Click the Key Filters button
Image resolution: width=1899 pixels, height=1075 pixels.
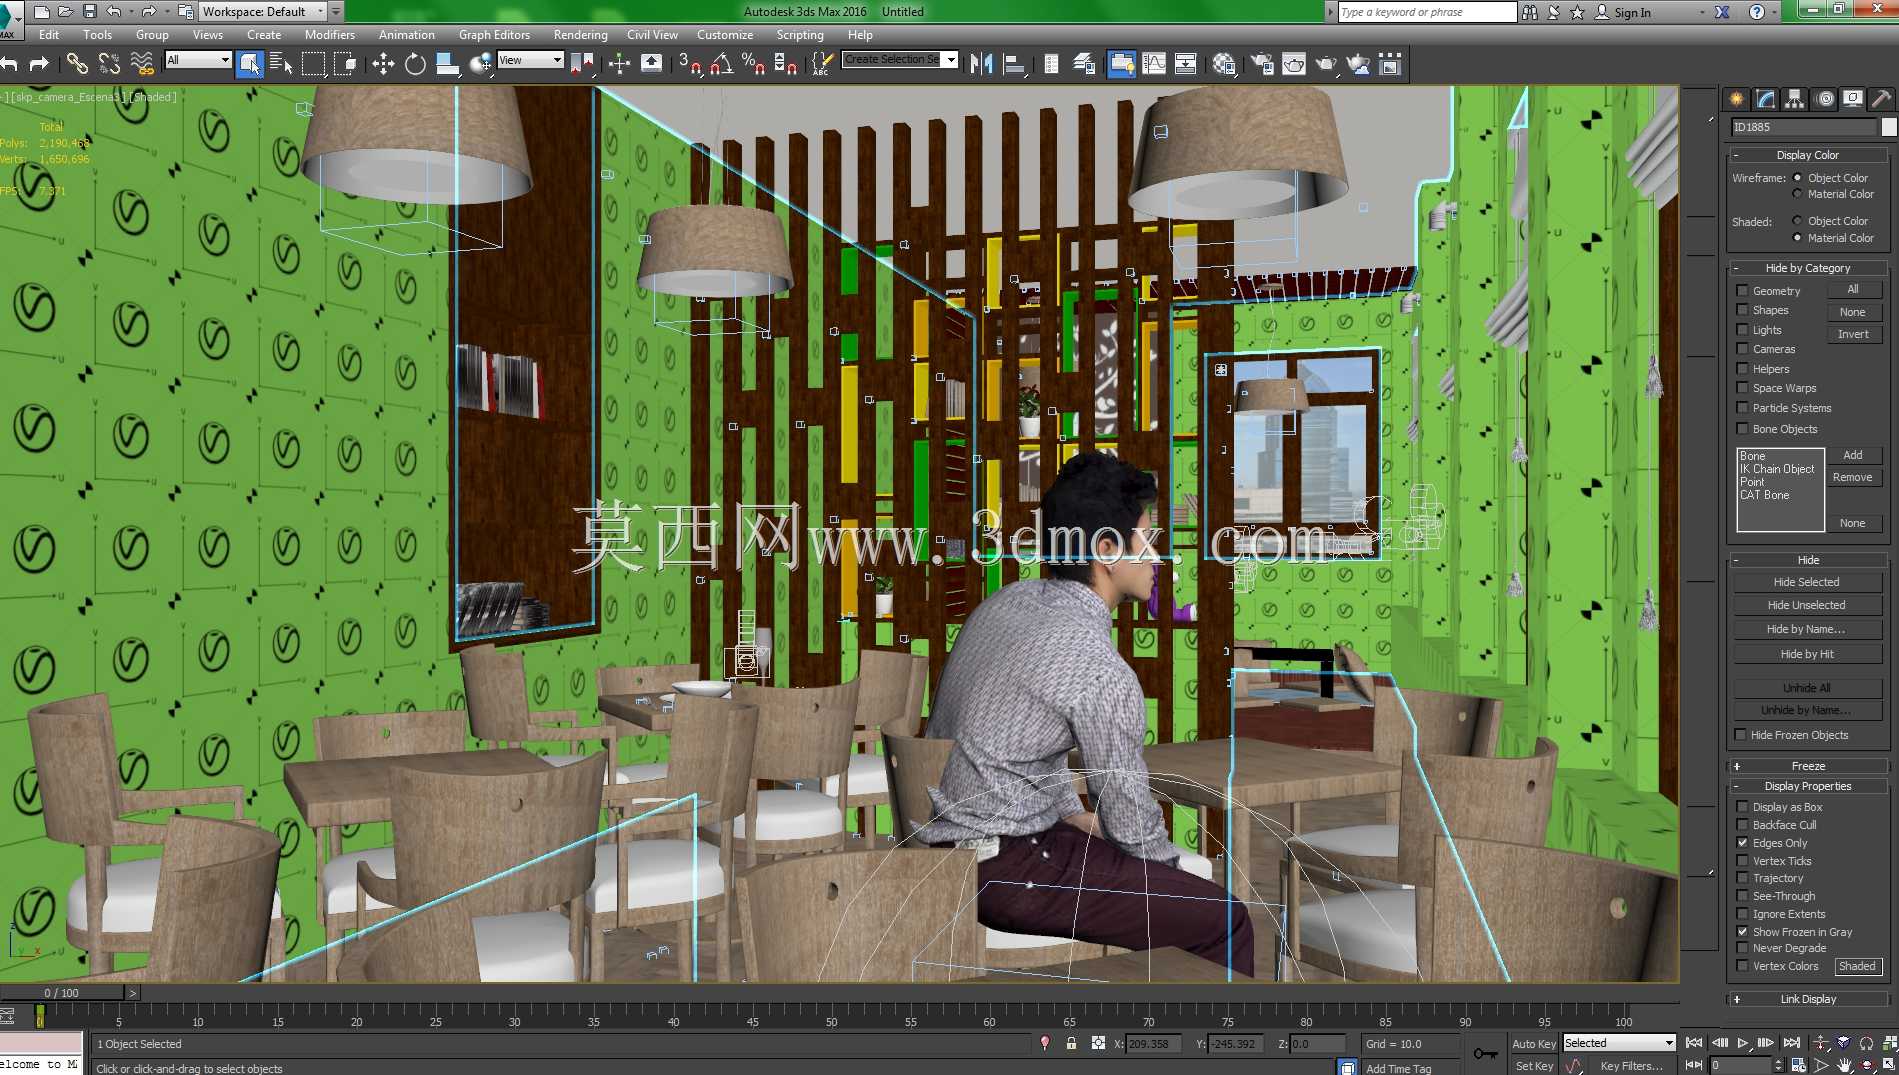tap(1630, 1066)
